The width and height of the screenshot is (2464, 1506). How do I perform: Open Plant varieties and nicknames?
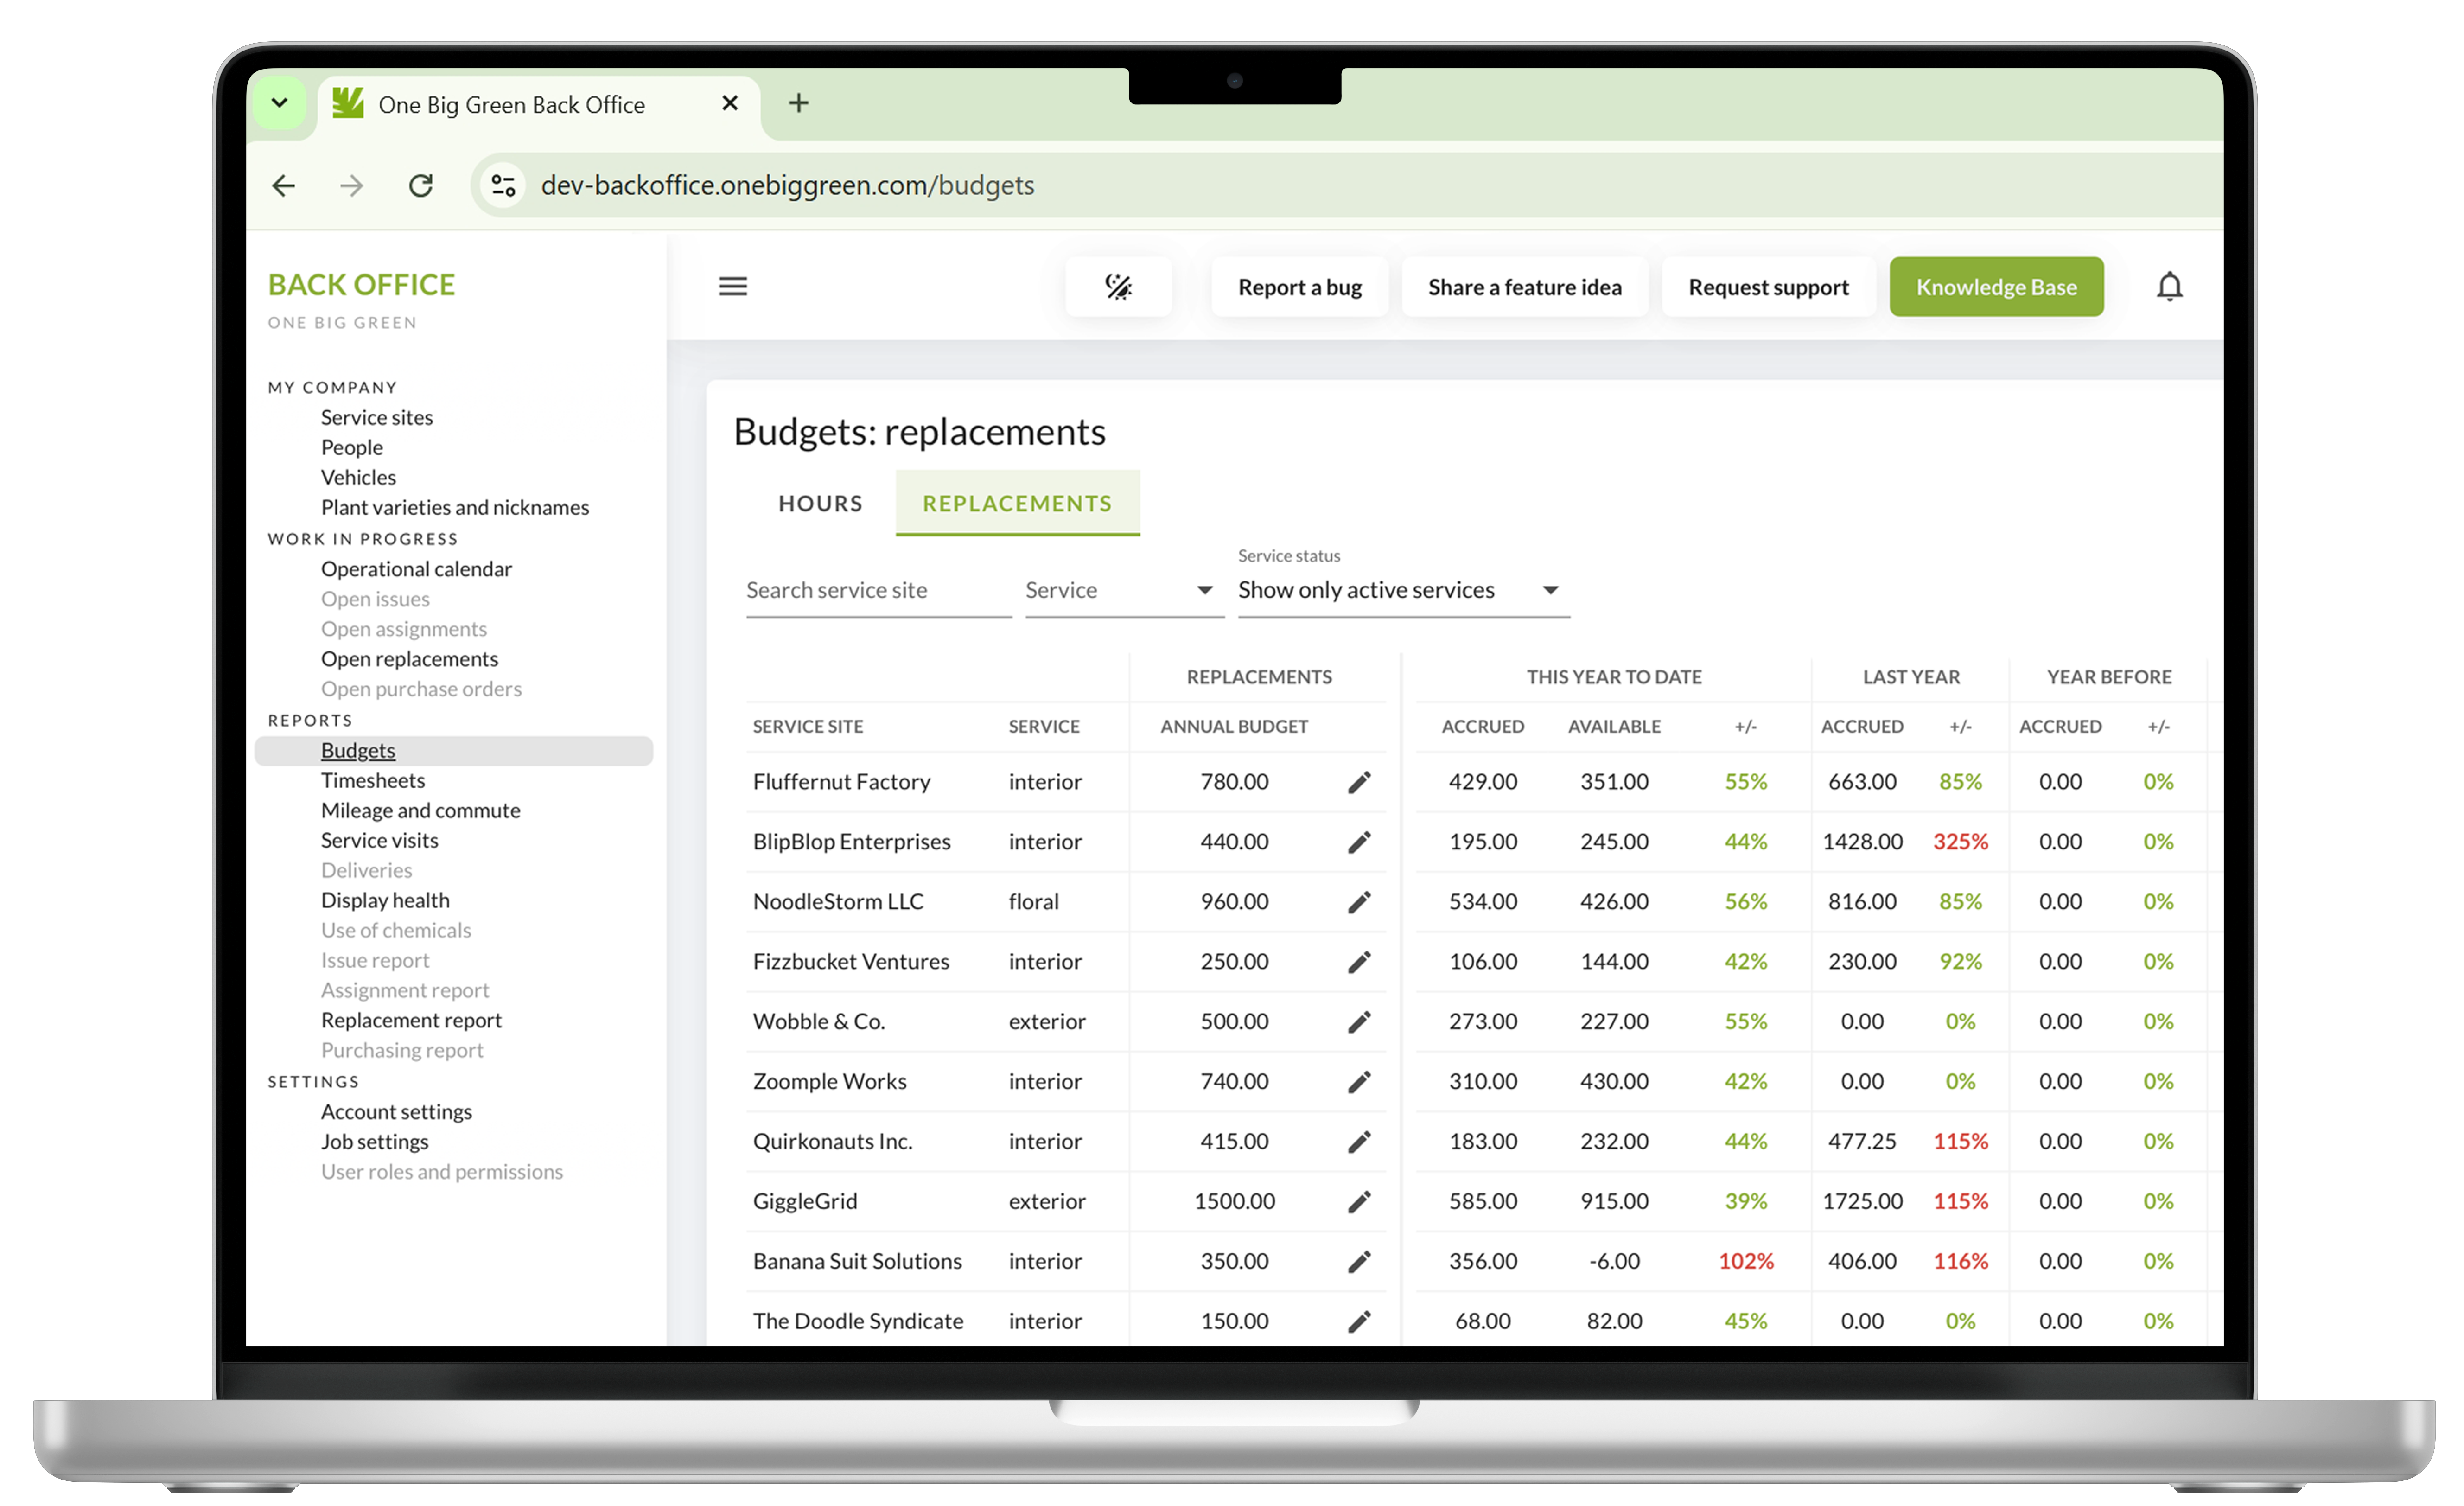454,508
